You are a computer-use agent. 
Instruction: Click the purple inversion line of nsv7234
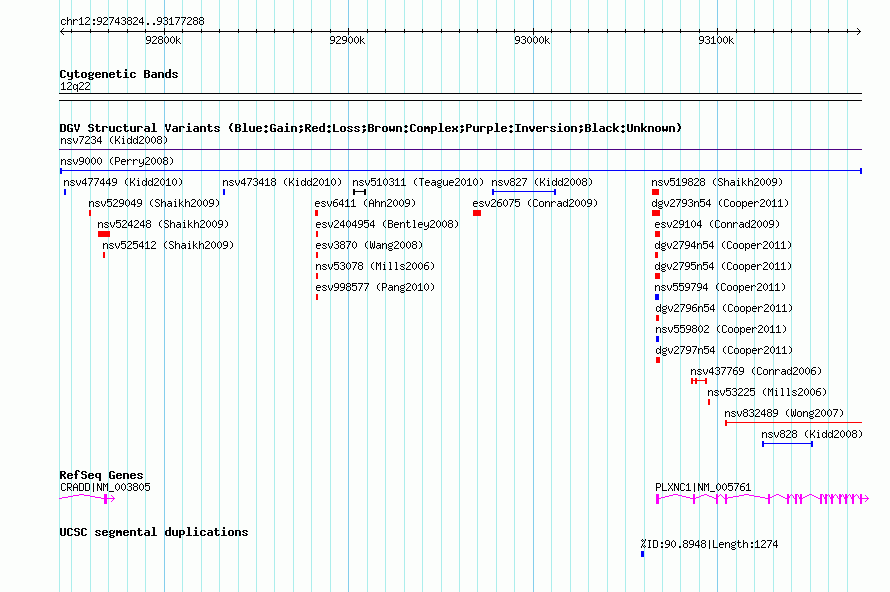pos(461,150)
